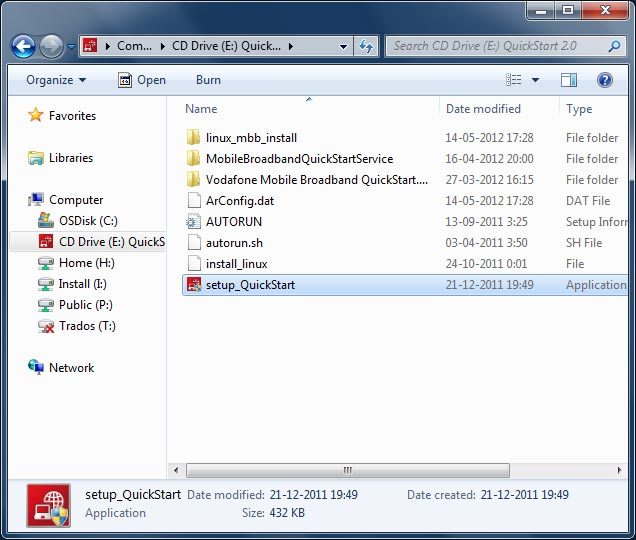Click the ArConfig.dat blank file icon
The height and width of the screenshot is (540, 636).
point(194,200)
